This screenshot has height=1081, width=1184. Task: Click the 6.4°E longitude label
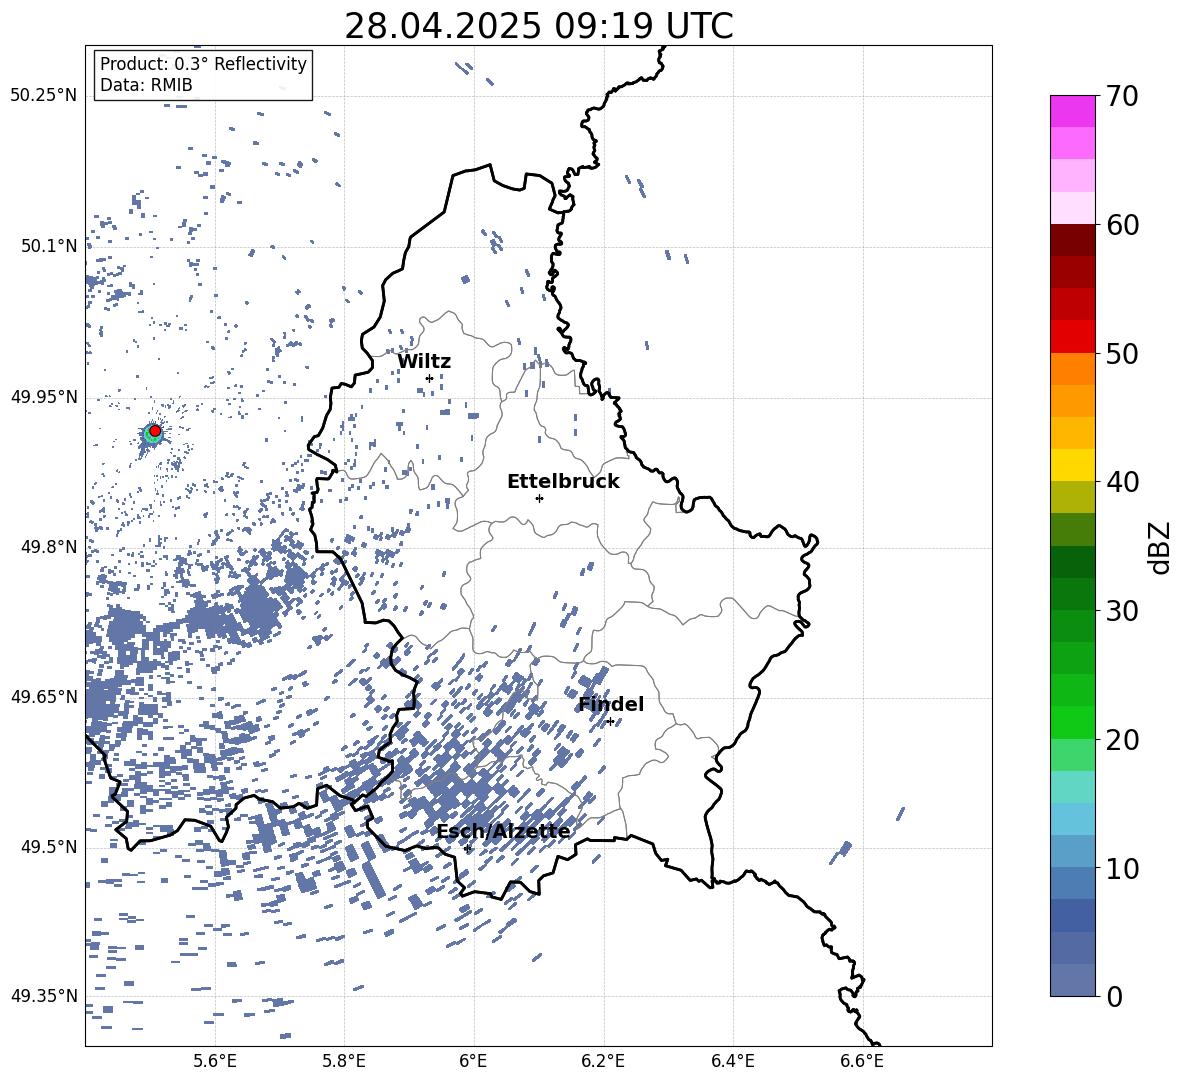click(732, 1061)
